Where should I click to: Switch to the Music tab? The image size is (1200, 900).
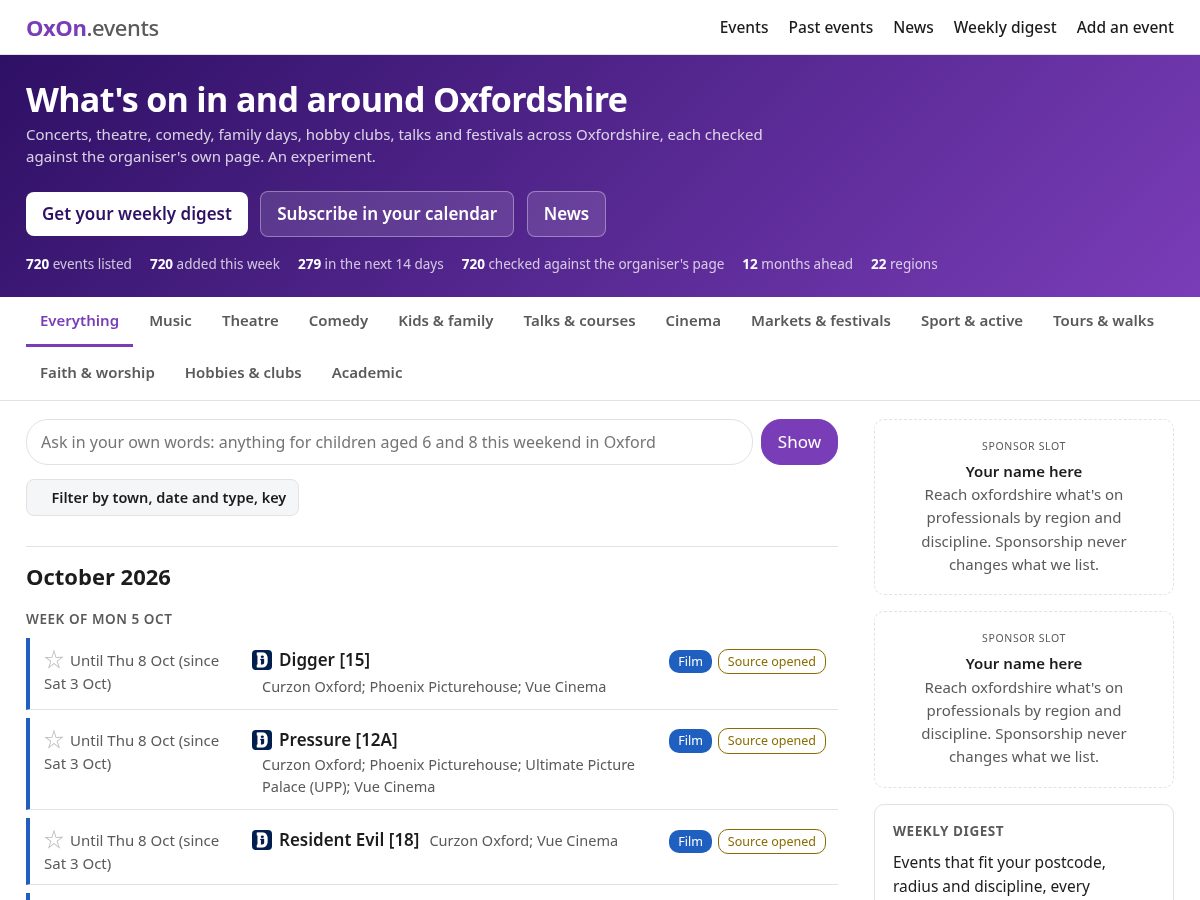pos(170,321)
